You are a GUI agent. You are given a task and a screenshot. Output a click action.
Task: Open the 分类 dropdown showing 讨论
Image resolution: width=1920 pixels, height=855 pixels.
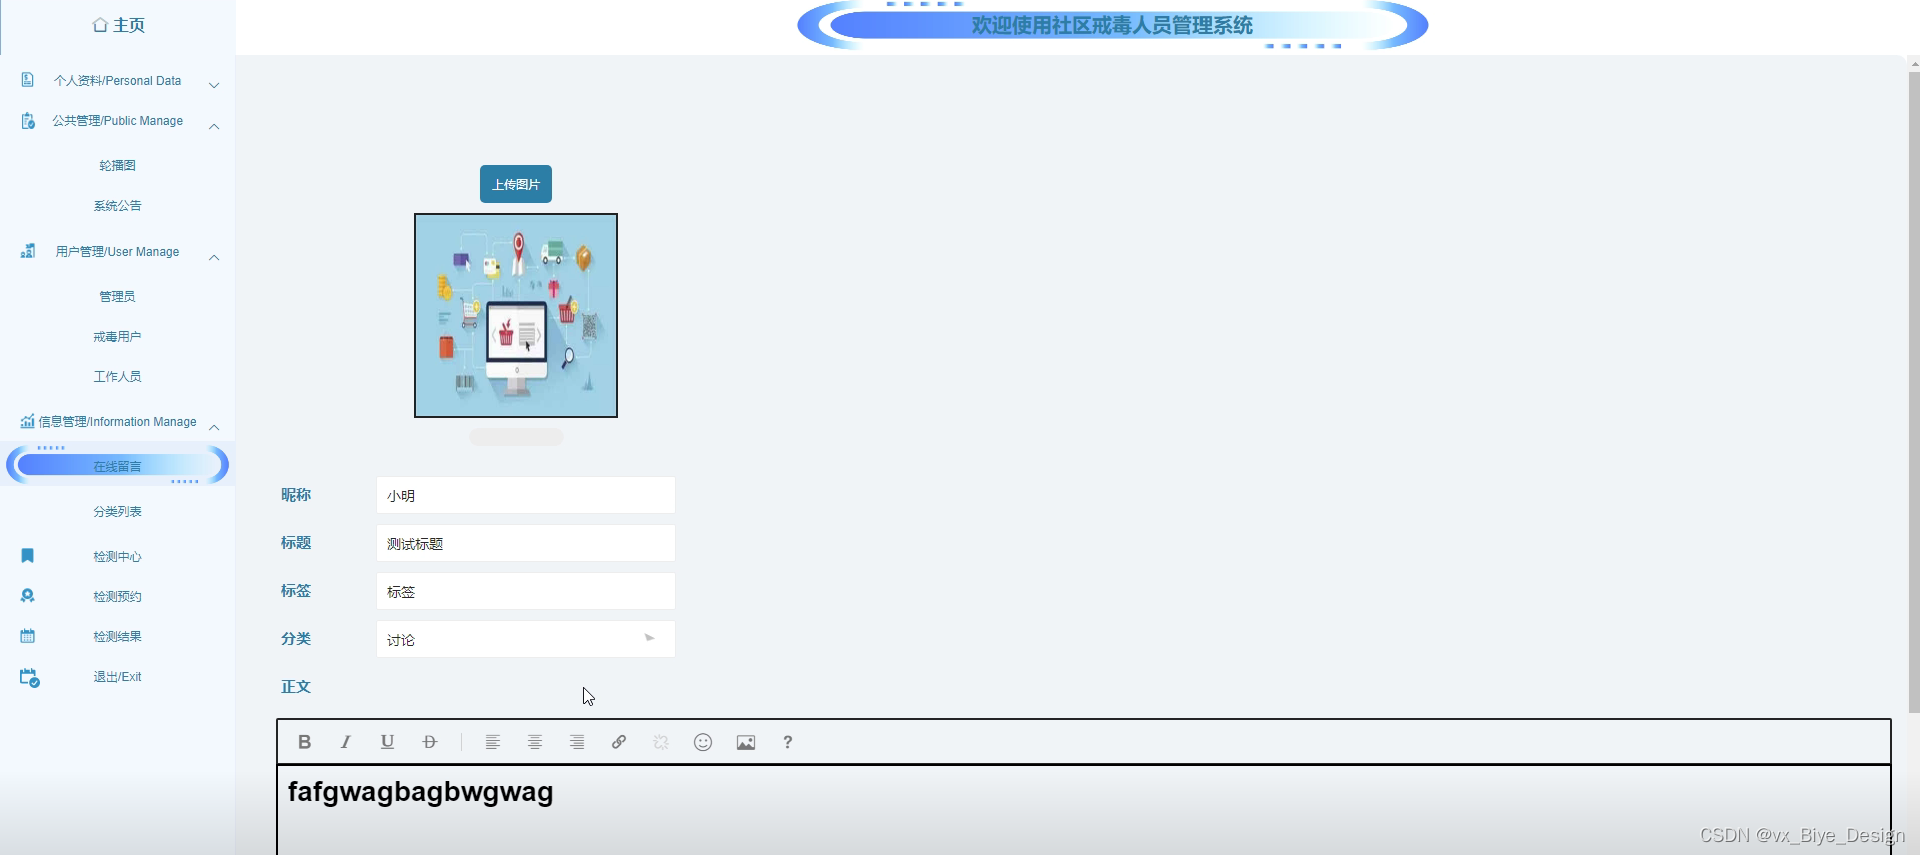coord(526,639)
